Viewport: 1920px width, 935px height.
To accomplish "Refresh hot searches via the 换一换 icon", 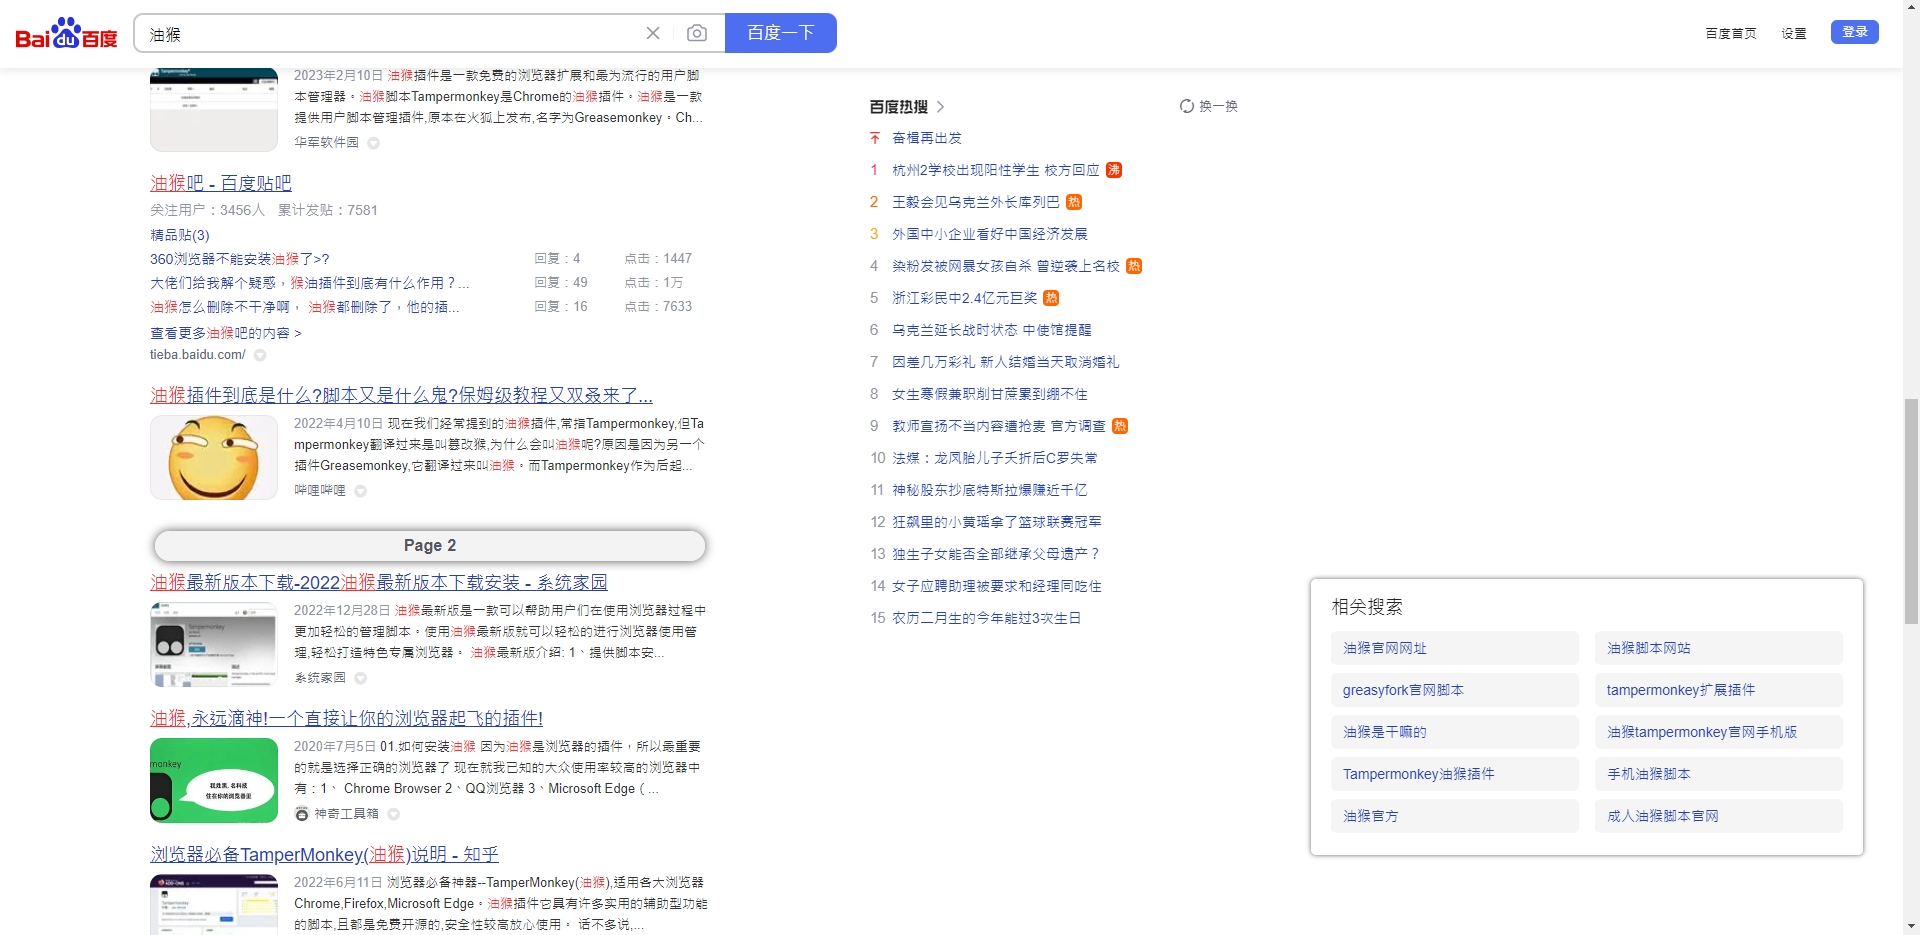I will pyautogui.click(x=1186, y=105).
